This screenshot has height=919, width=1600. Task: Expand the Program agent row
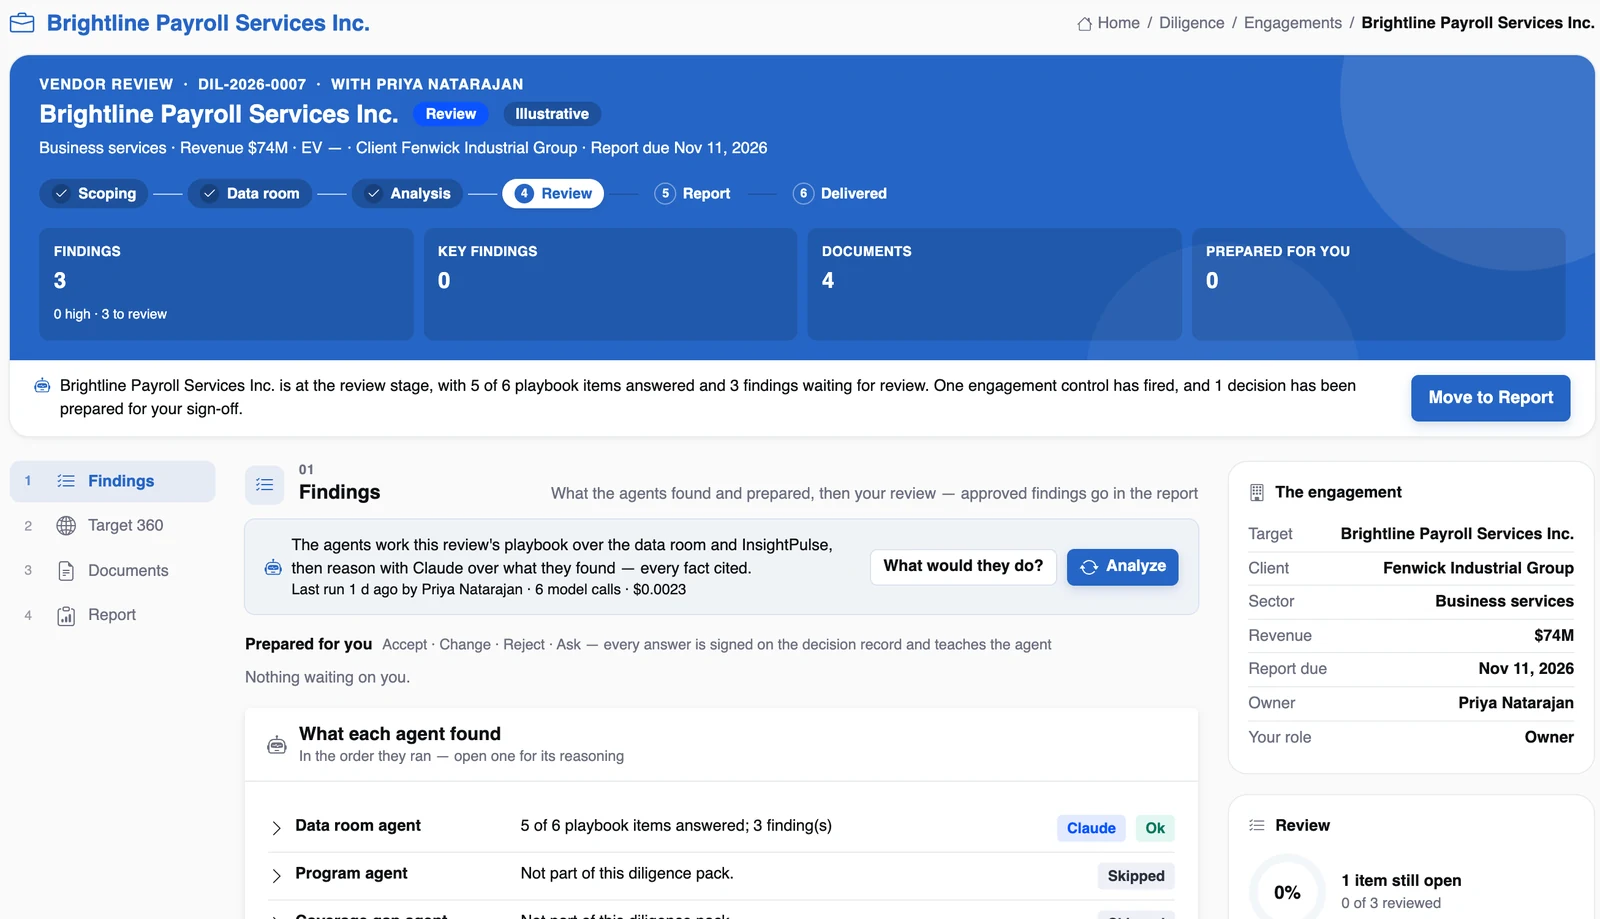[277, 876]
